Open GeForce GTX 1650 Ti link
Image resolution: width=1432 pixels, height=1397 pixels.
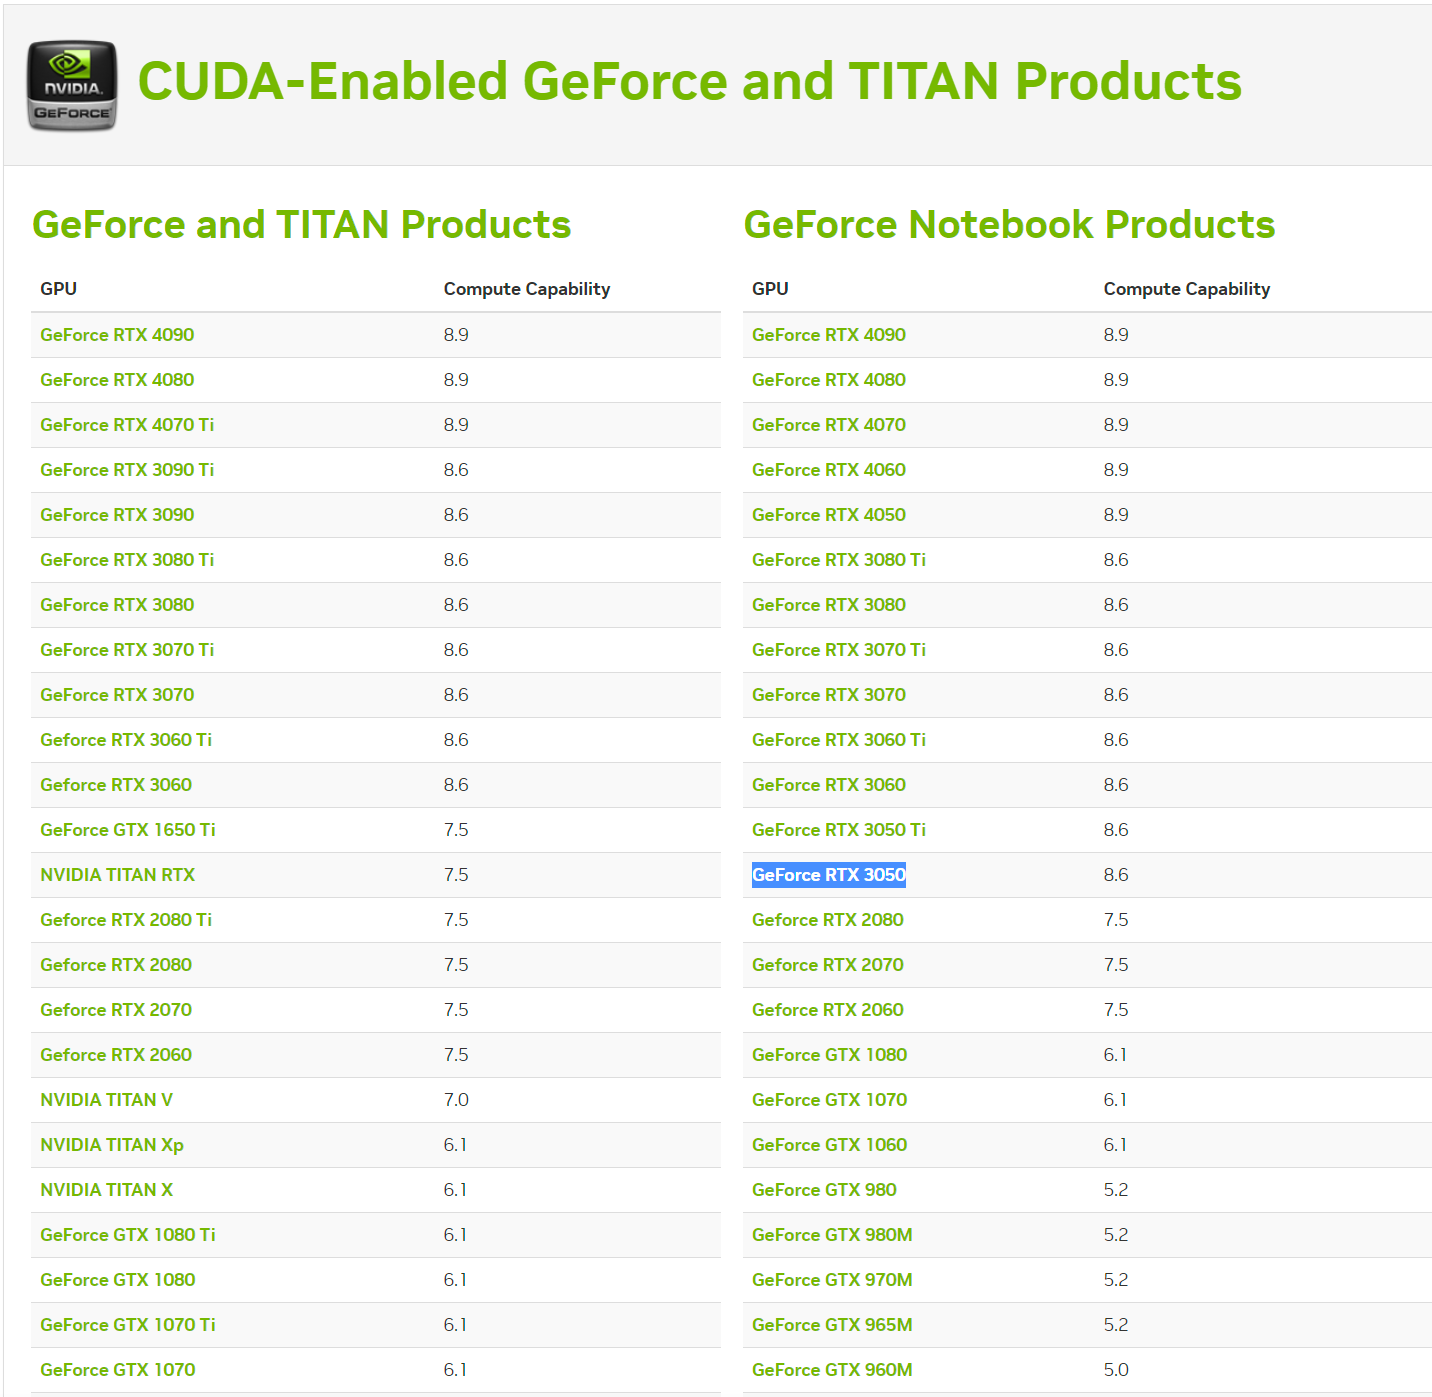tap(128, 830)
